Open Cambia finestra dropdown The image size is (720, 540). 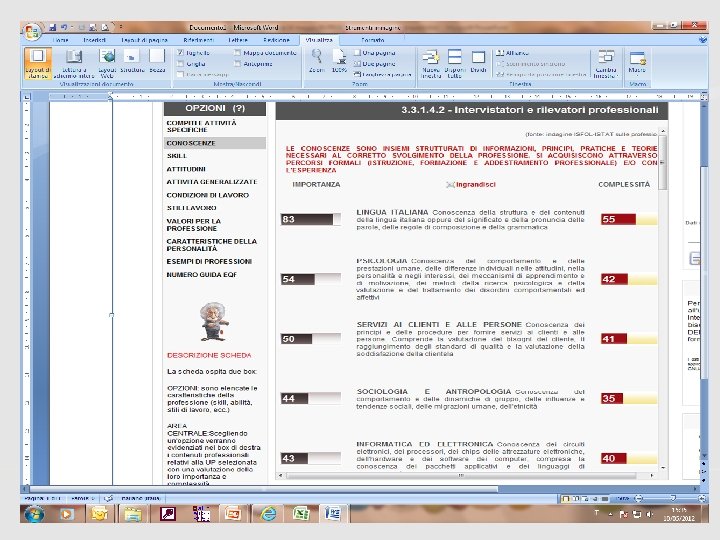tap(606, 63)
